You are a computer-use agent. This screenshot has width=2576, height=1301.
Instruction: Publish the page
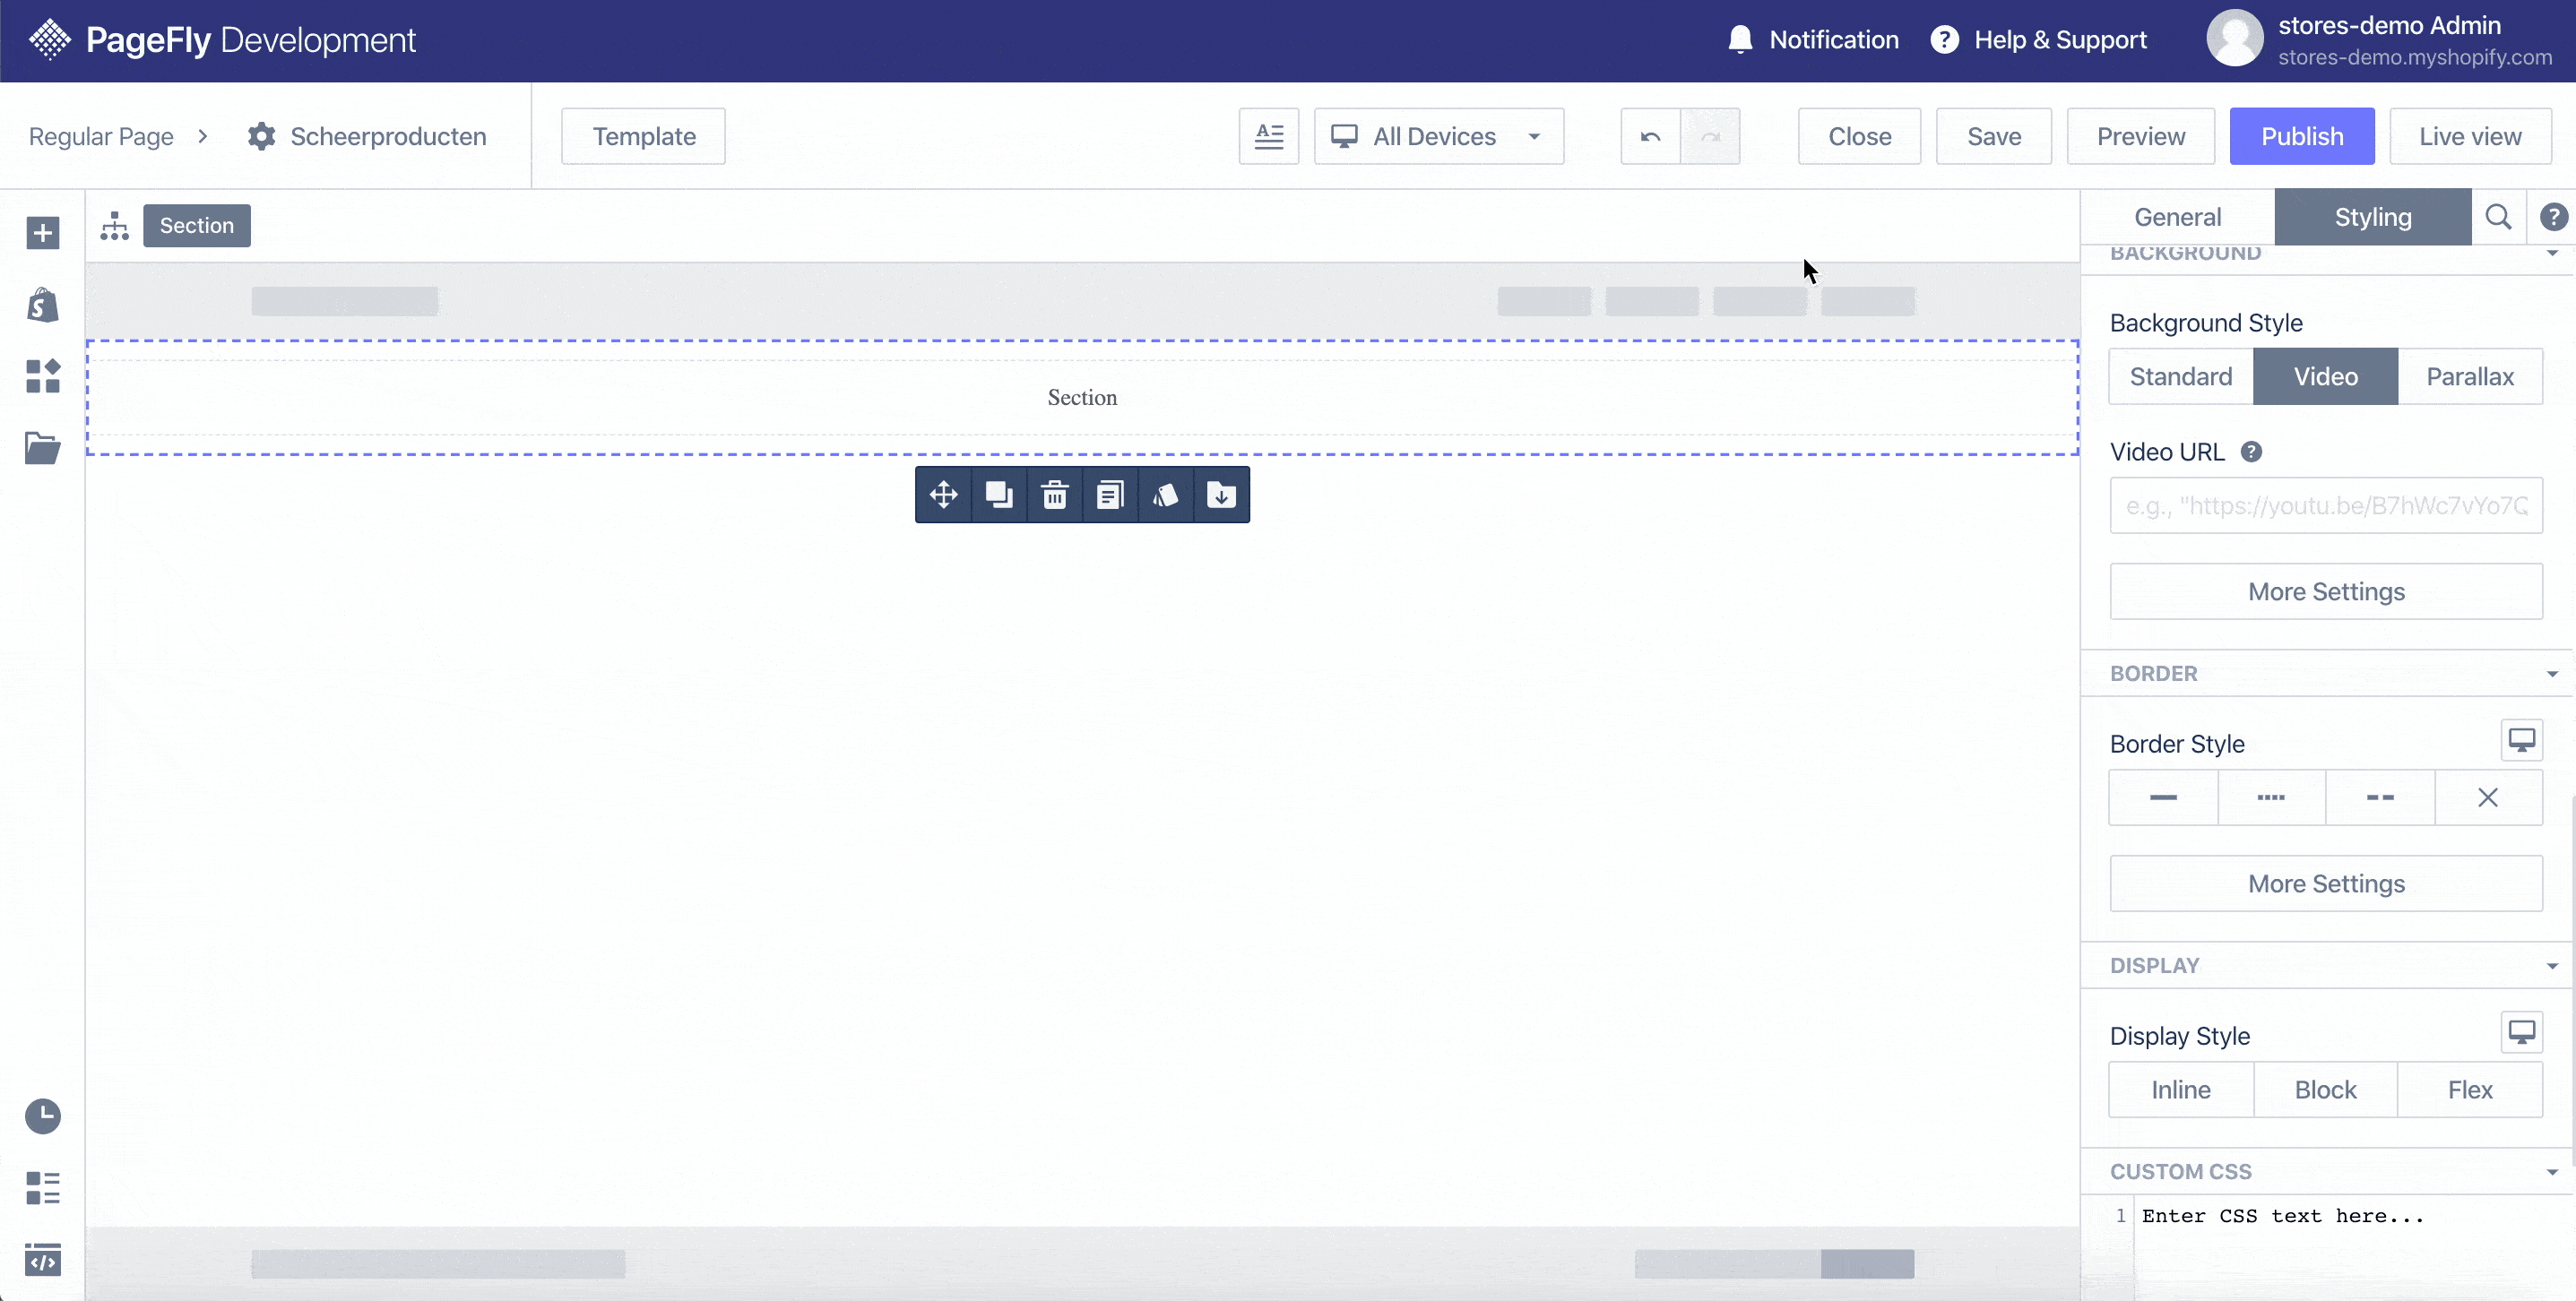click(x=2302, y=136)
